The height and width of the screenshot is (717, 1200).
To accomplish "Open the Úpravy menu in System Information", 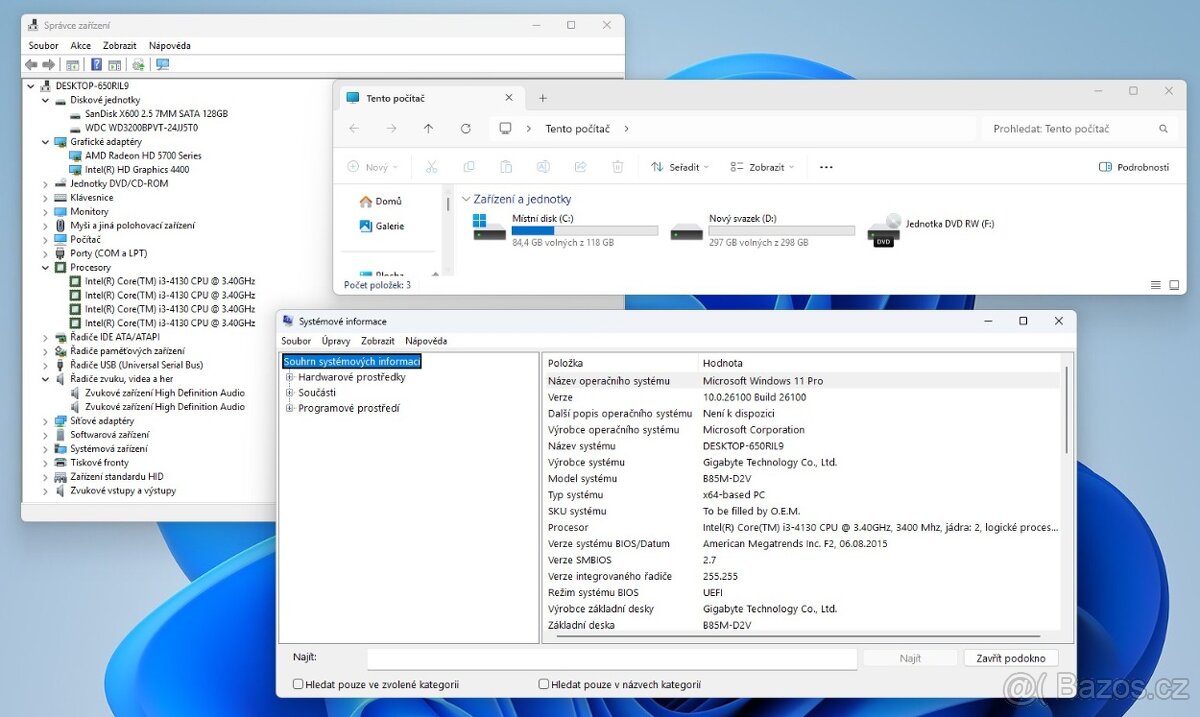I will coord(336,341).
